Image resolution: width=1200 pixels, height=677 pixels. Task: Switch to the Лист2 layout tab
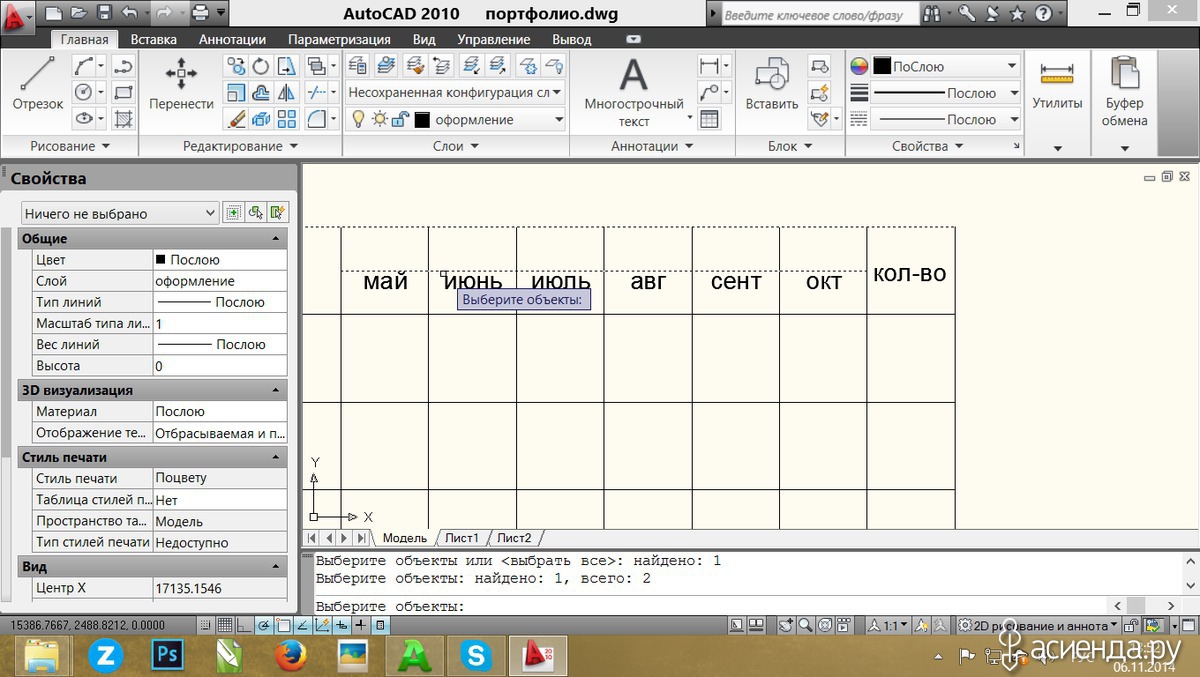pyautogui.click(x=514, y=538)
